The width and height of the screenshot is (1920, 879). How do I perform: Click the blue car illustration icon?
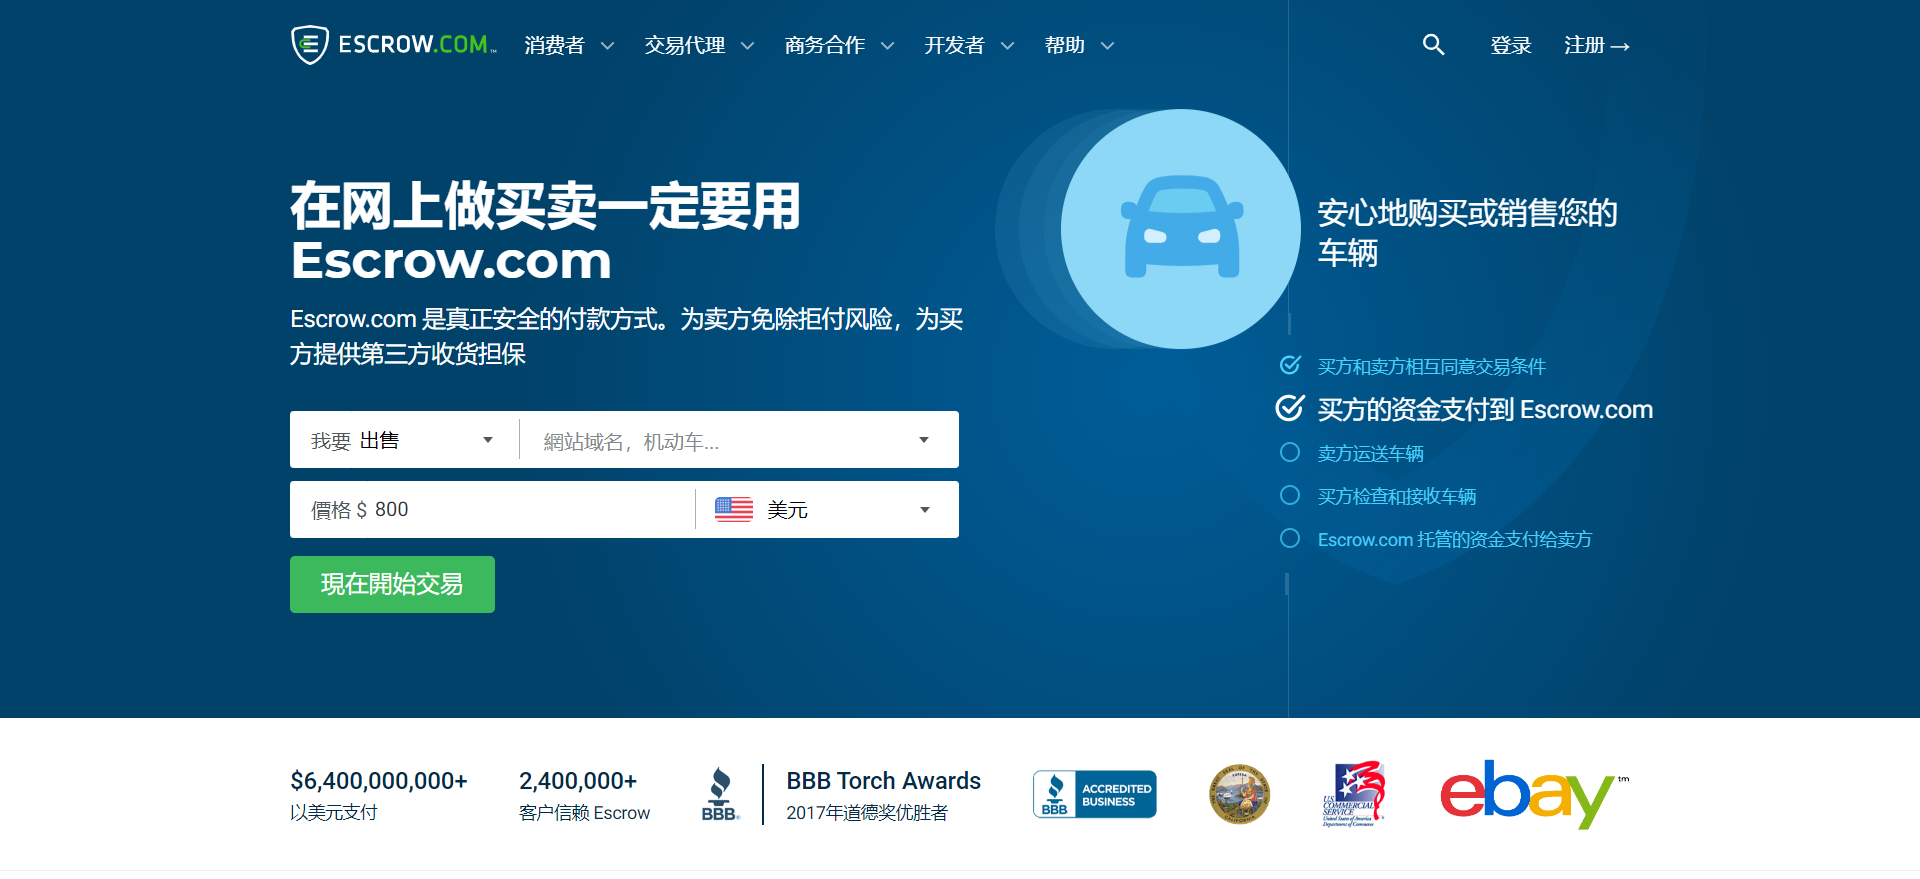(x=1181, y=229)
